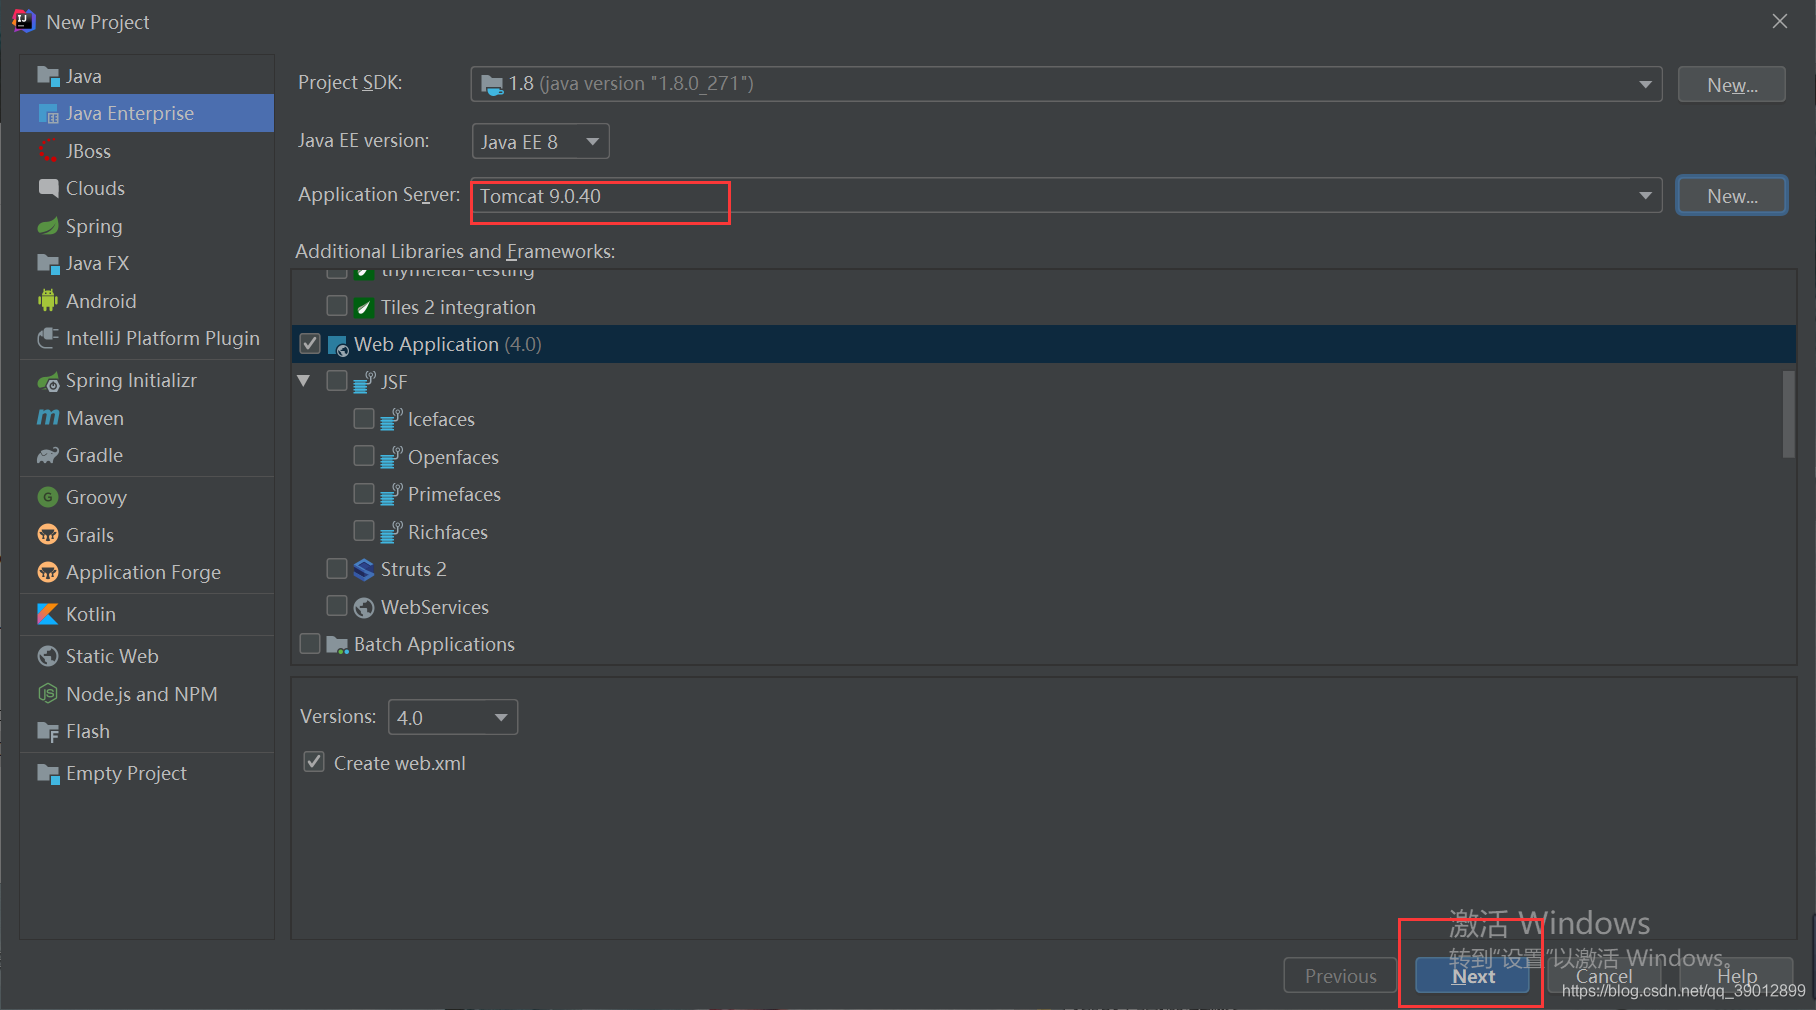Open the Project SDK dropdown
This screenshot has height=1010, width=1816.
[1066, 84]
